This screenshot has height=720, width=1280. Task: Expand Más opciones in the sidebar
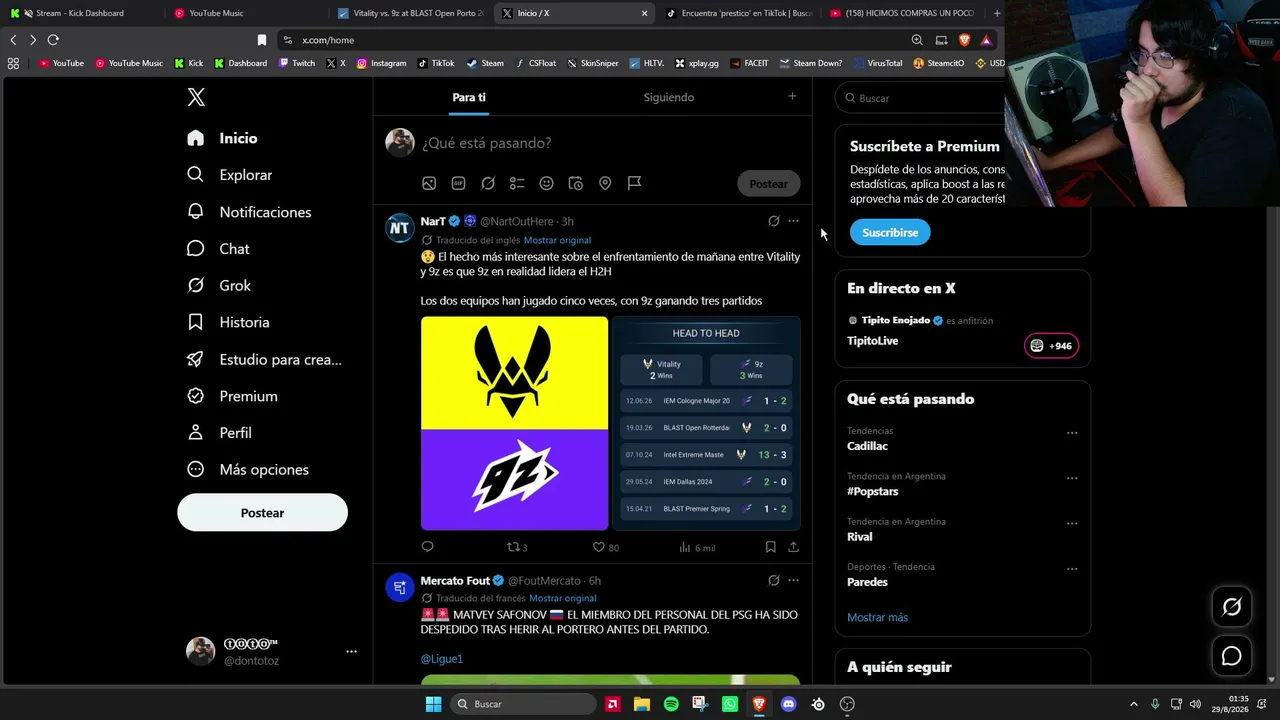click(x=249, y=469)
